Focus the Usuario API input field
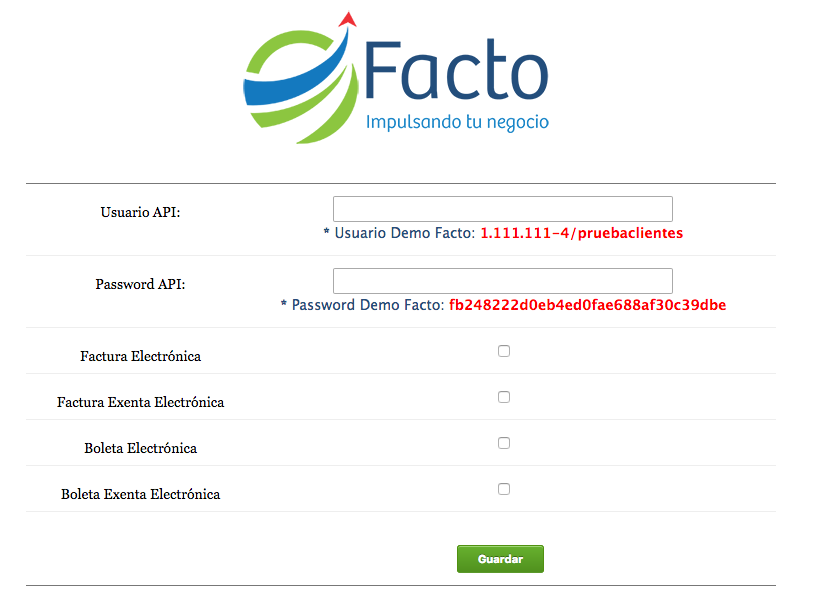This screenshot has height=605, width=813. (502, 209)
